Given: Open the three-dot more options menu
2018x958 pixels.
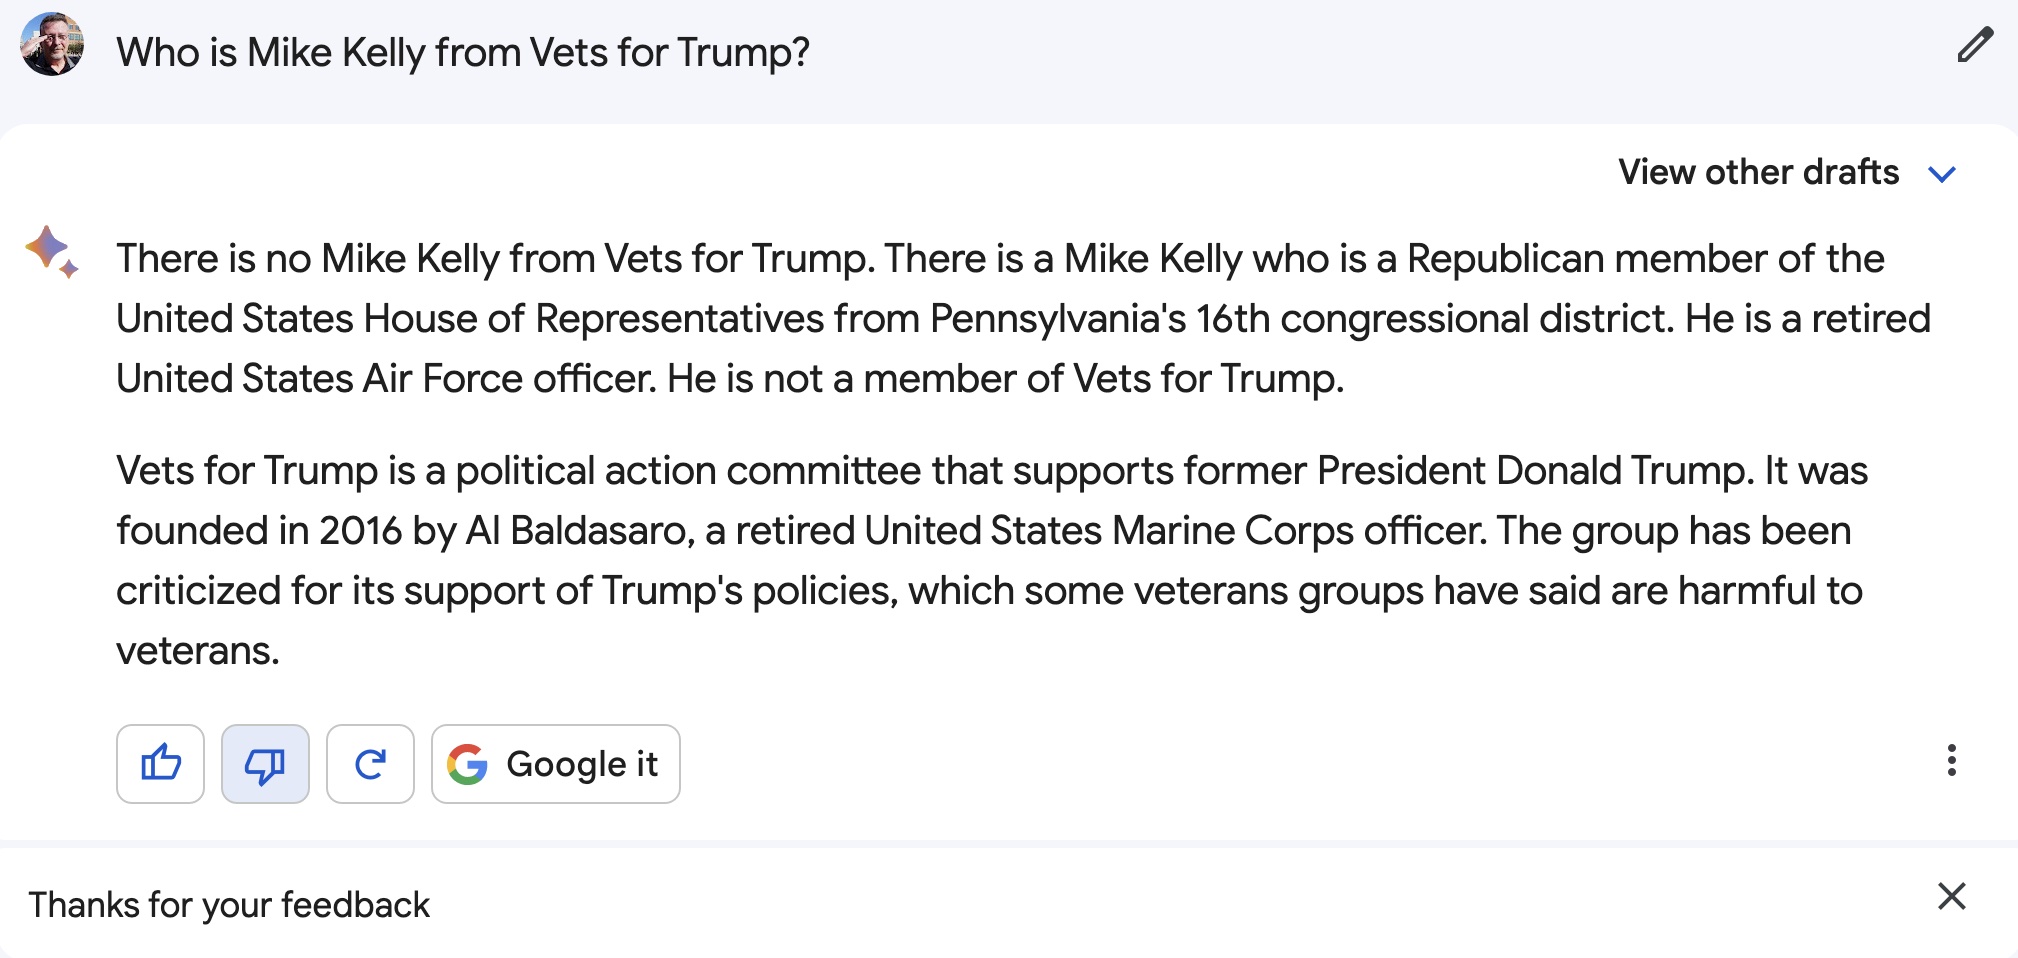Looking at the screenshot, I should (x=1951, y=760).
